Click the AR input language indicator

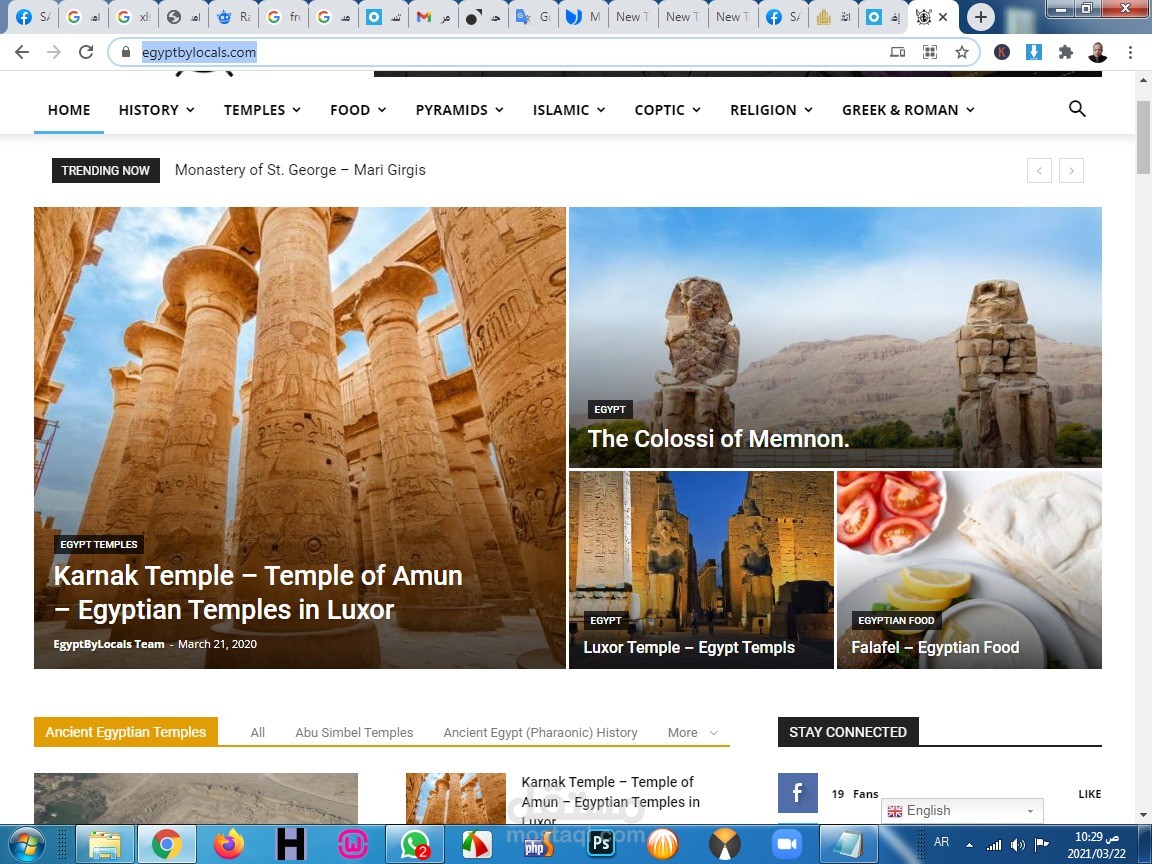point(941,843)
